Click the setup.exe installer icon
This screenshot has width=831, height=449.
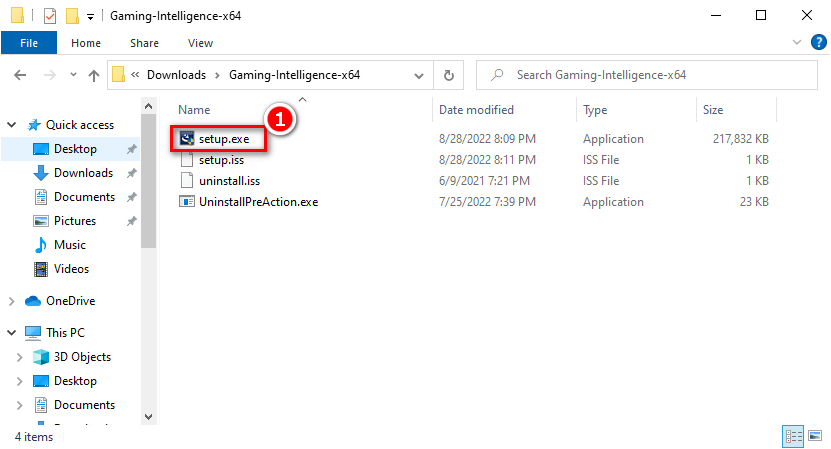(187, 139)
